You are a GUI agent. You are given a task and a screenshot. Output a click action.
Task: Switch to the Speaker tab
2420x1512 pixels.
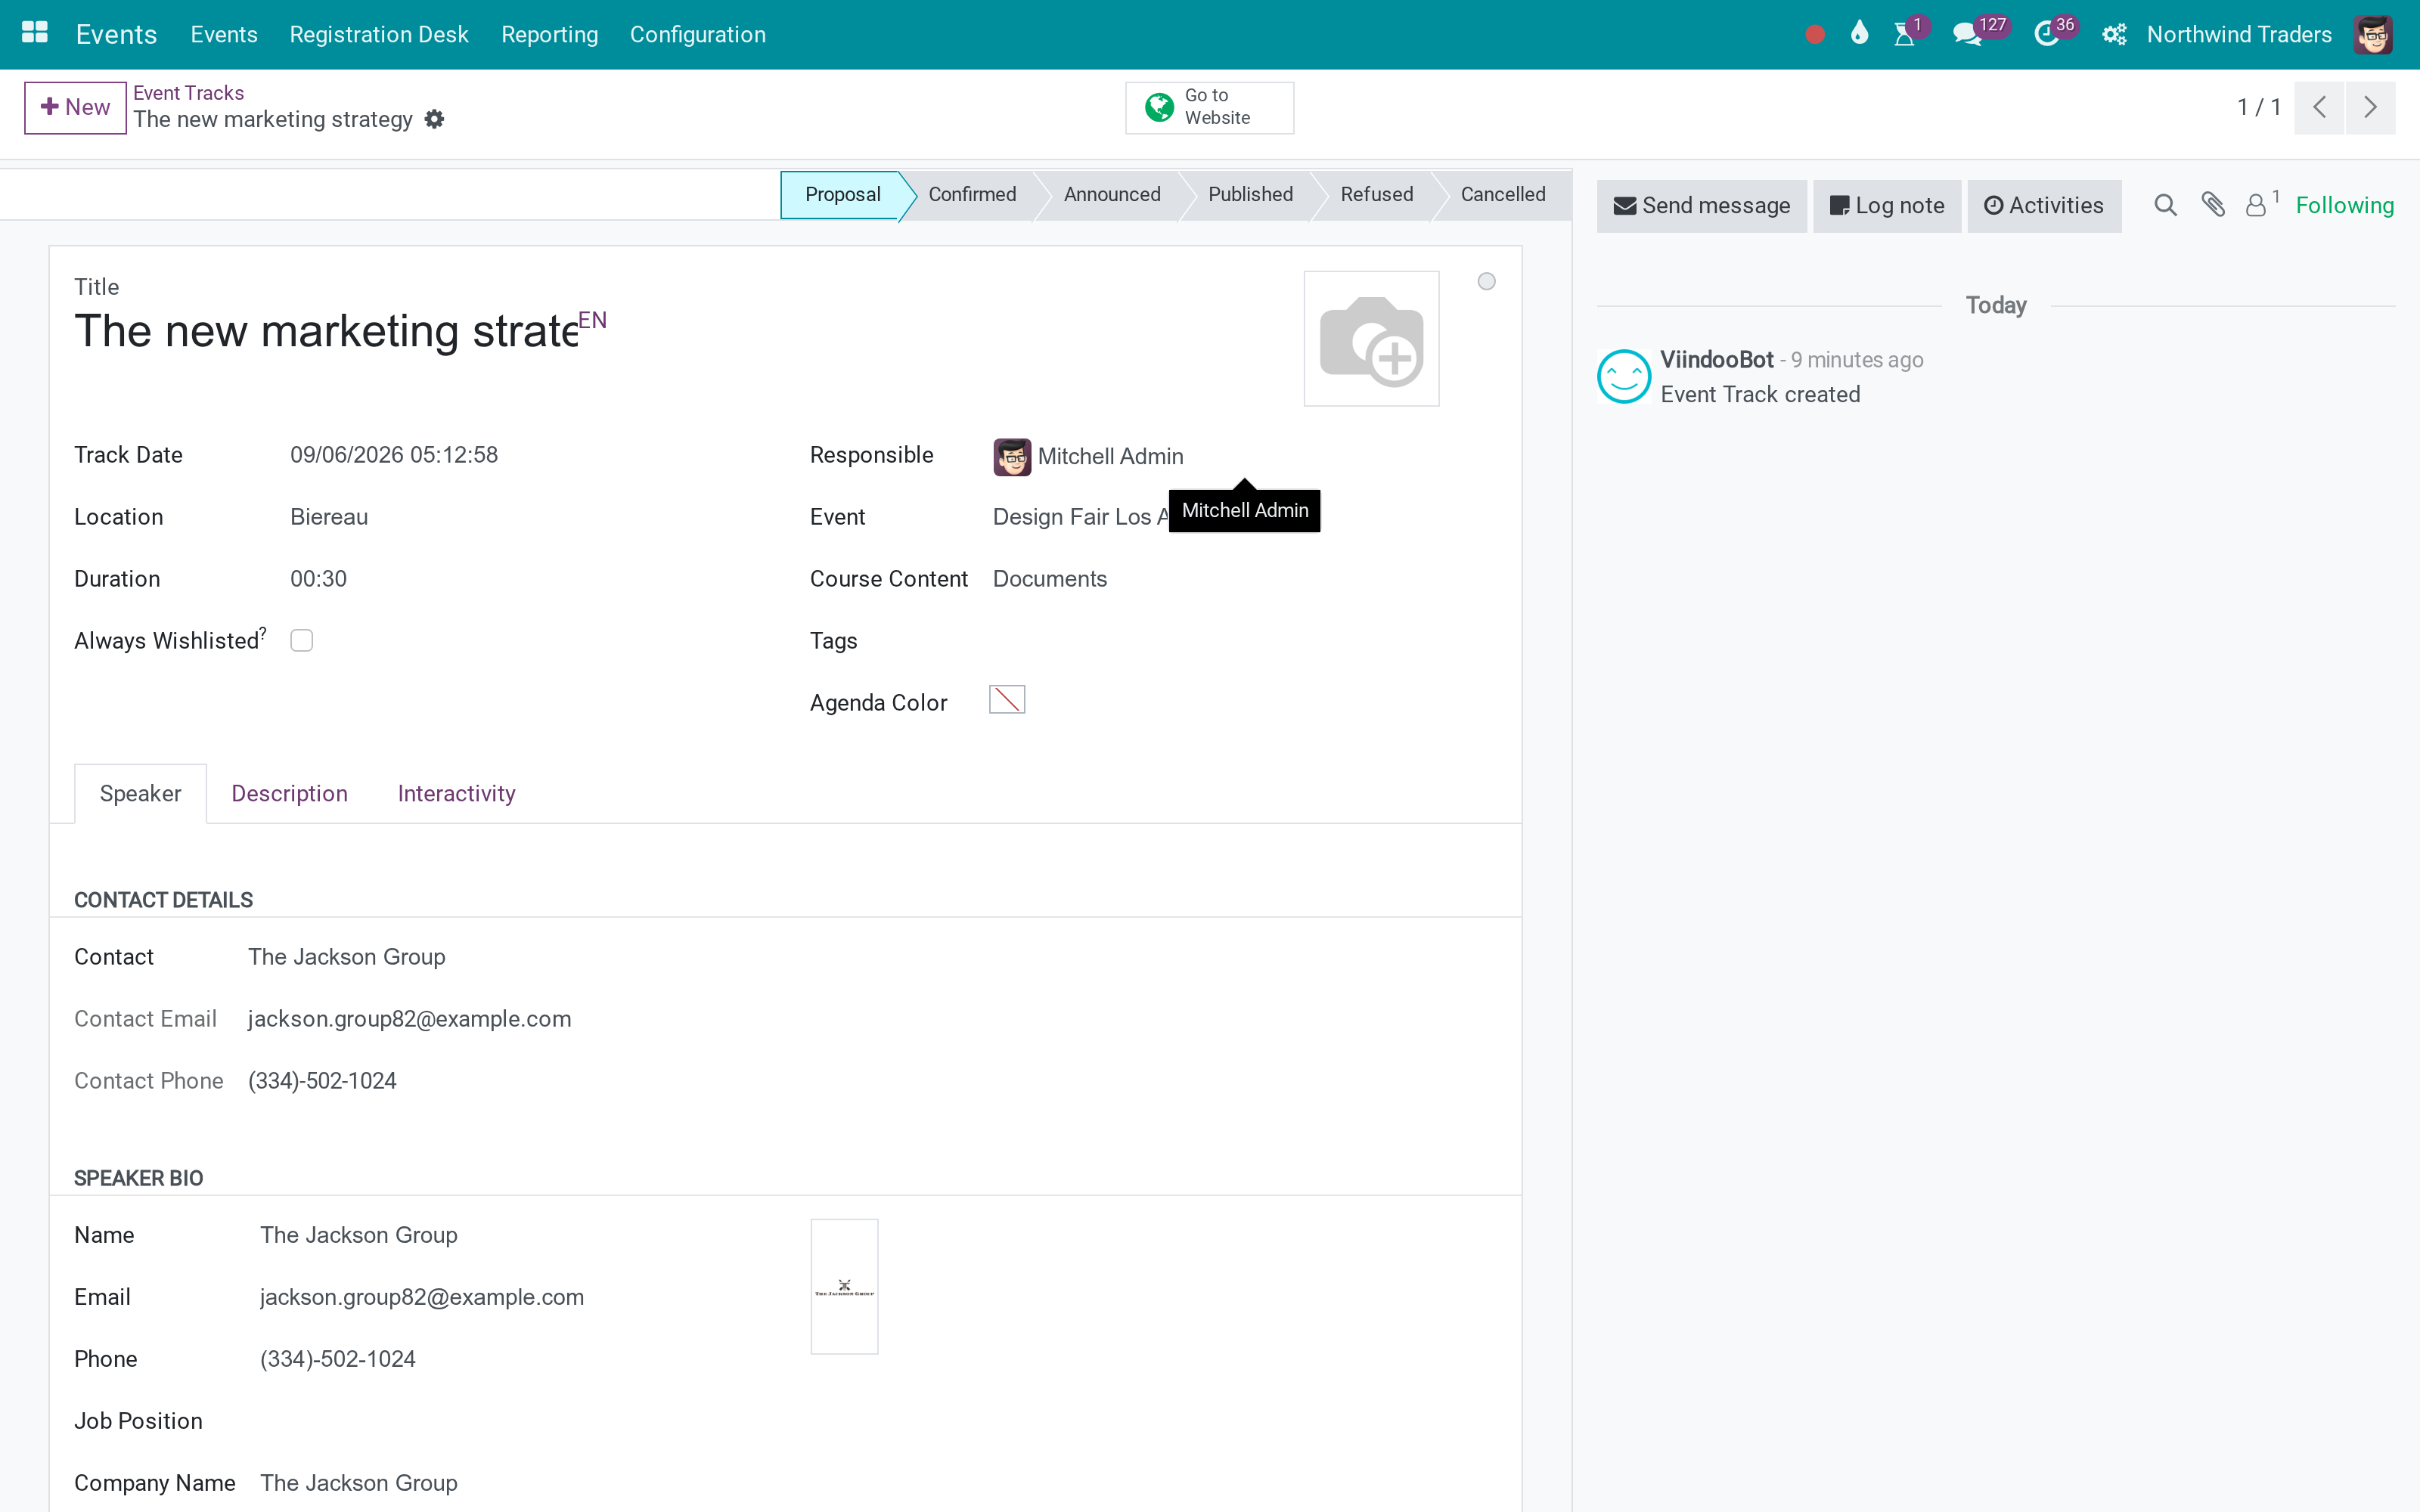140,794
